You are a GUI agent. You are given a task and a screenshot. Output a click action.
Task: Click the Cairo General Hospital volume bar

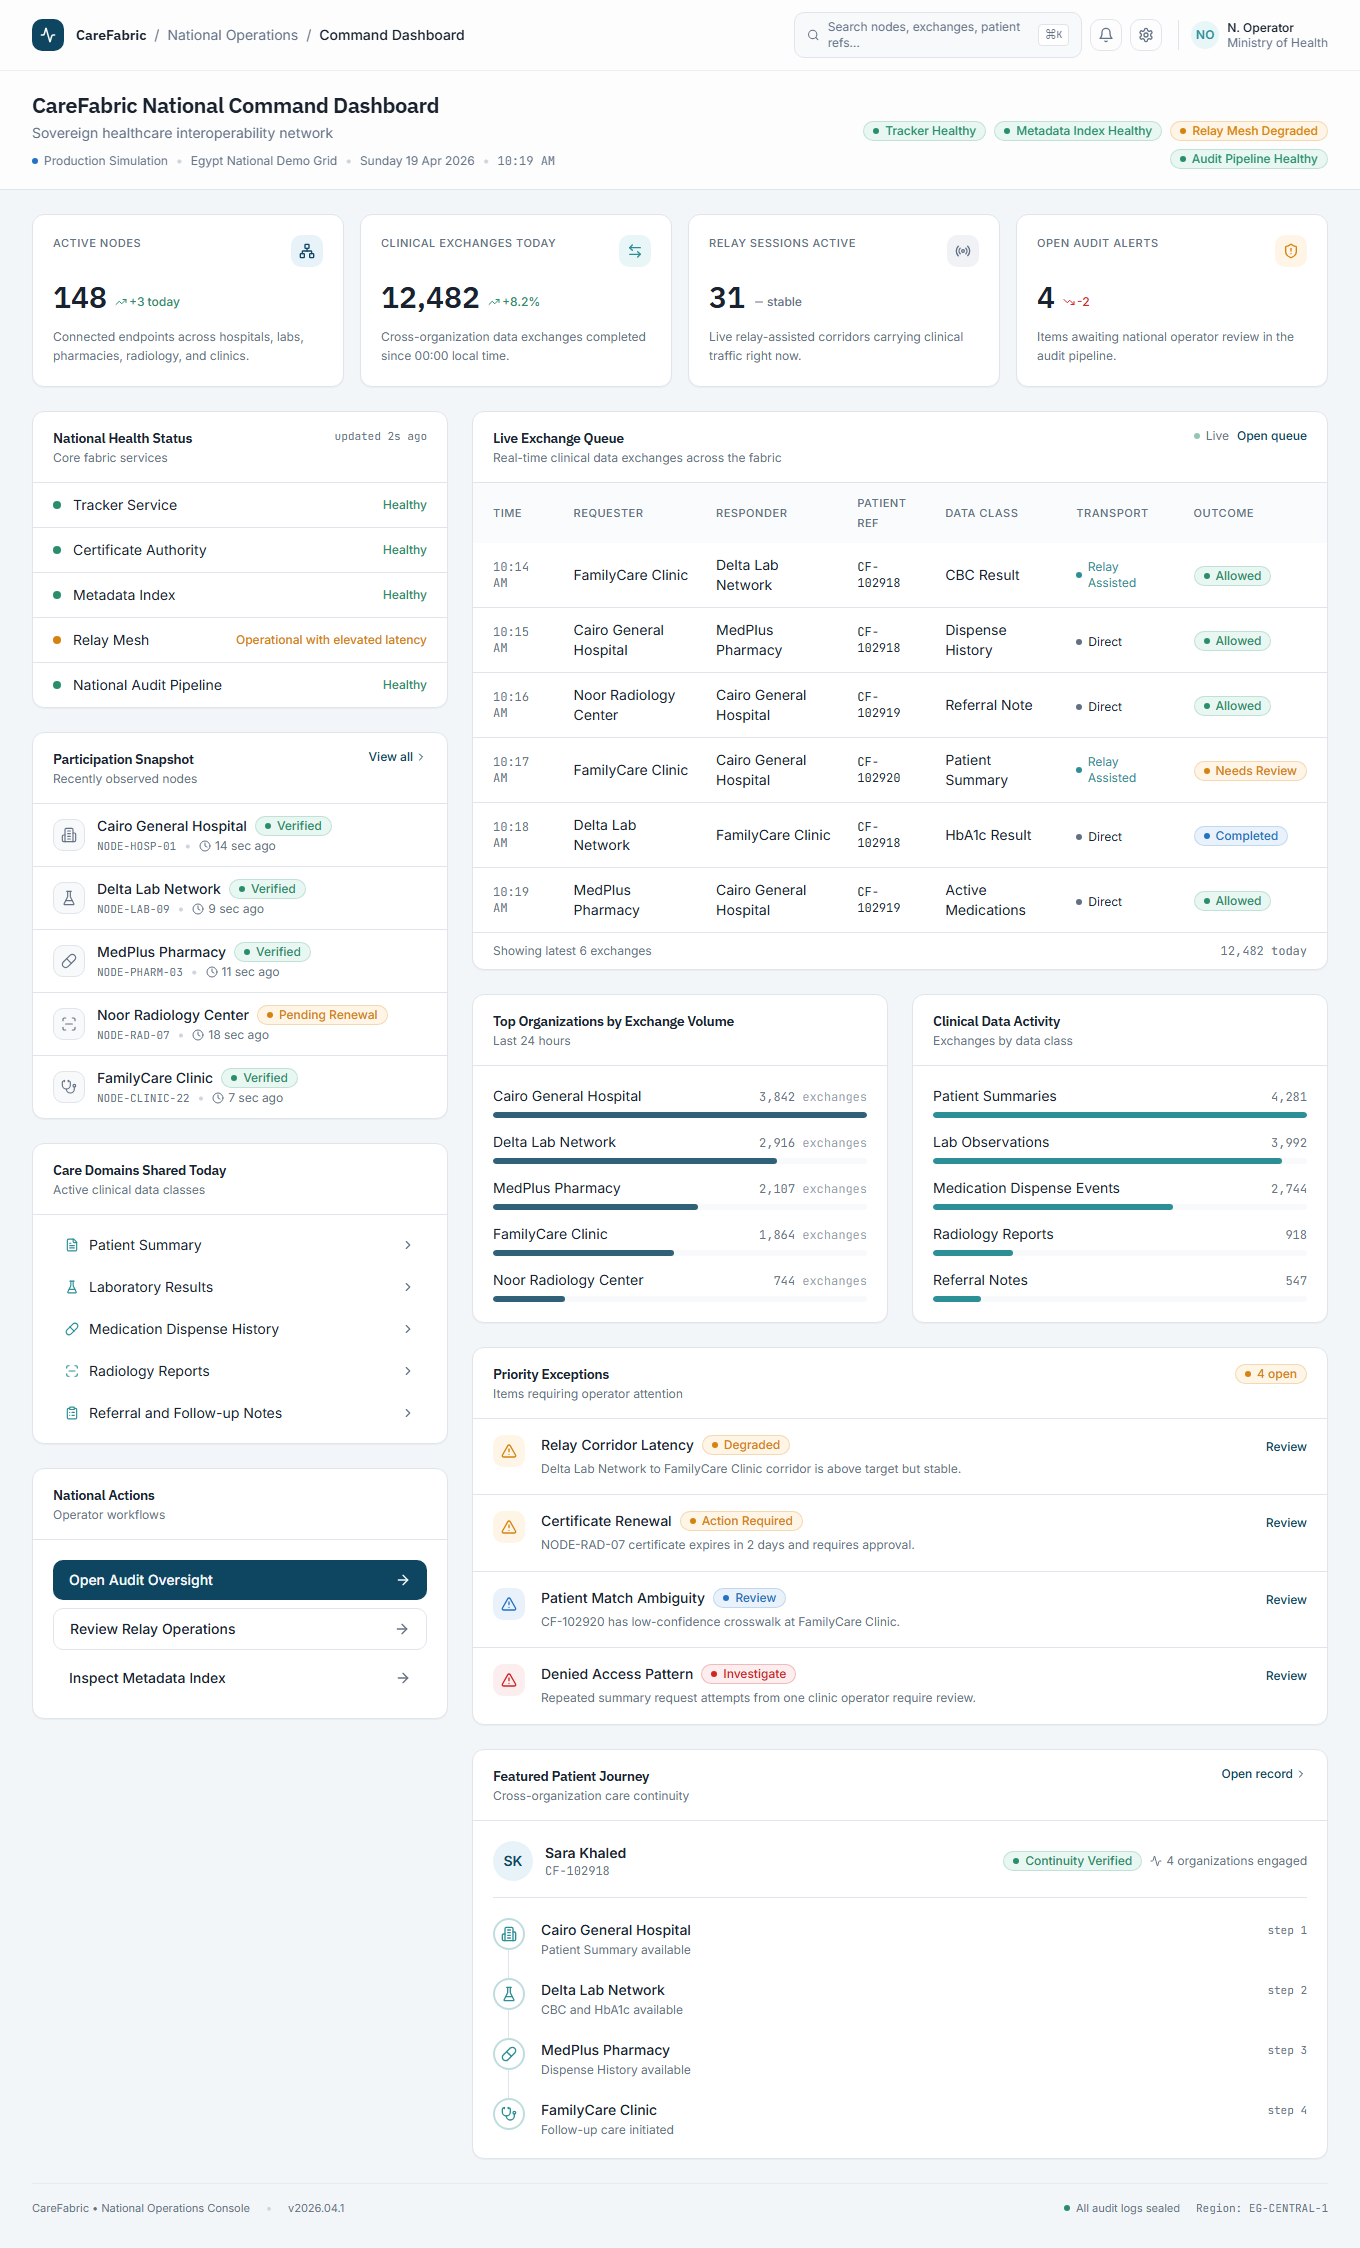pyautogui.click(x=680, y=1115)
